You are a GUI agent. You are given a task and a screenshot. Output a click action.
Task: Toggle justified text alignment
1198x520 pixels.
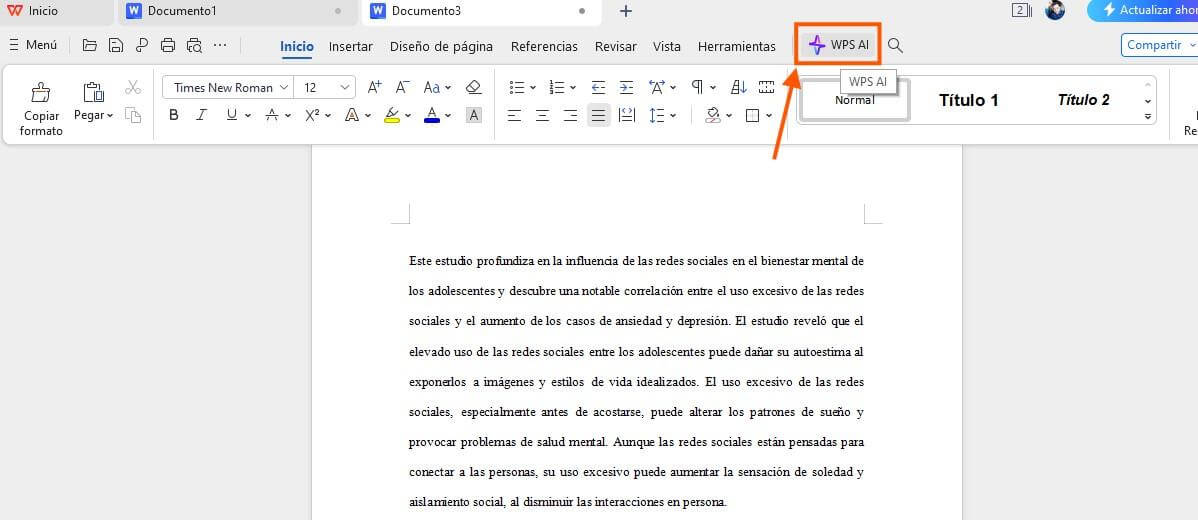(x=598, y=115)
